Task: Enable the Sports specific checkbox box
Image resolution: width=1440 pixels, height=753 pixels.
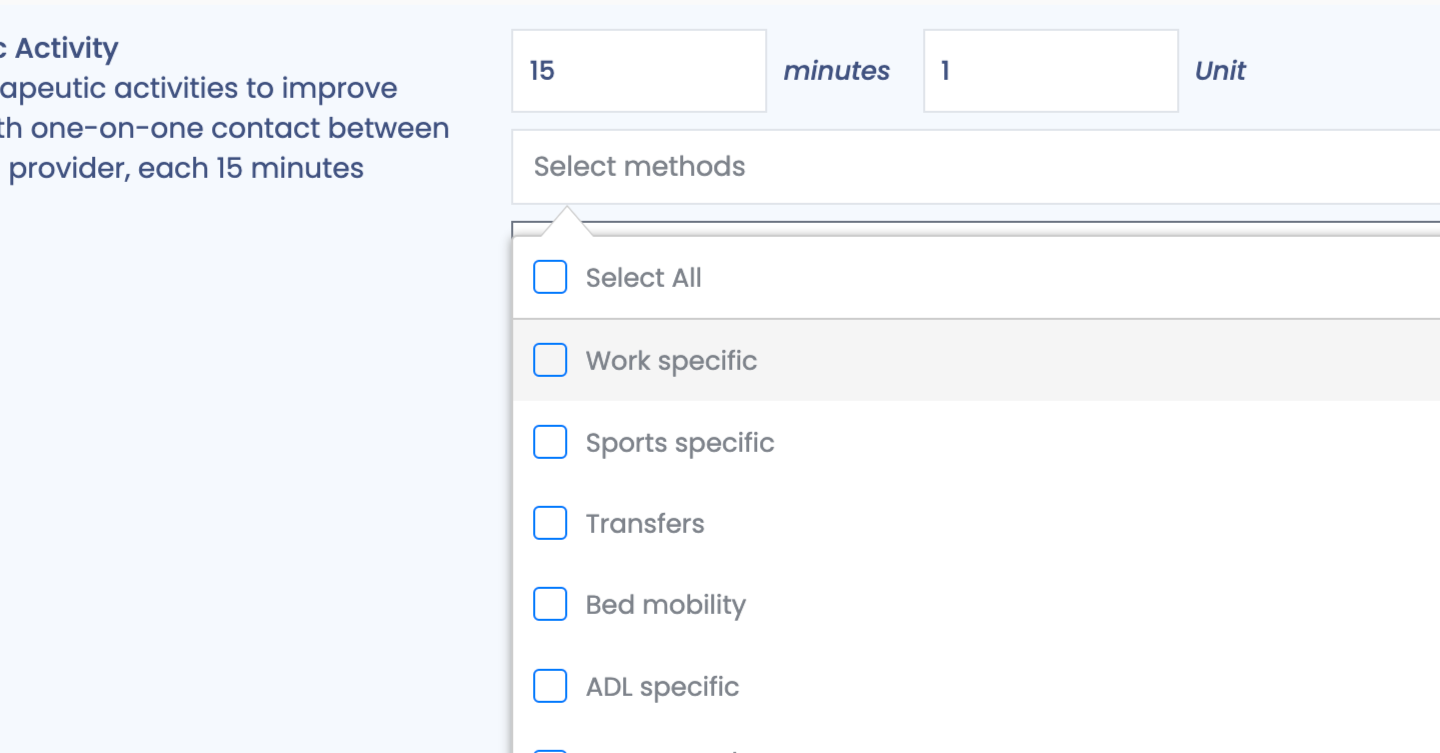Action: coord(550,442)
